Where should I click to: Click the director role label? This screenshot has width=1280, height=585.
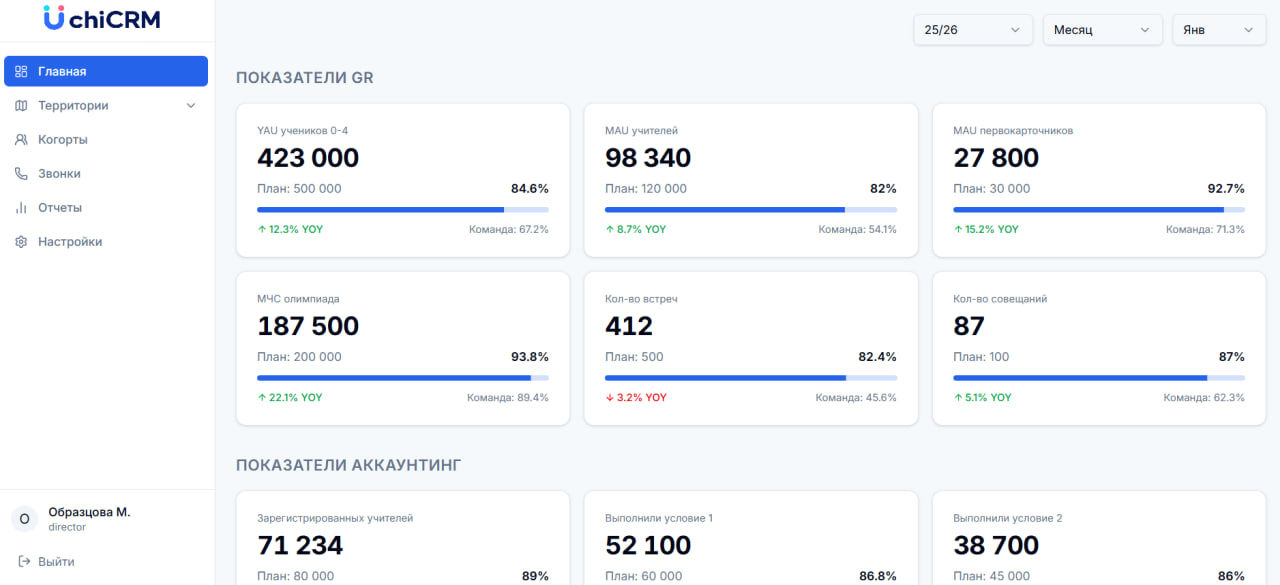67,527
